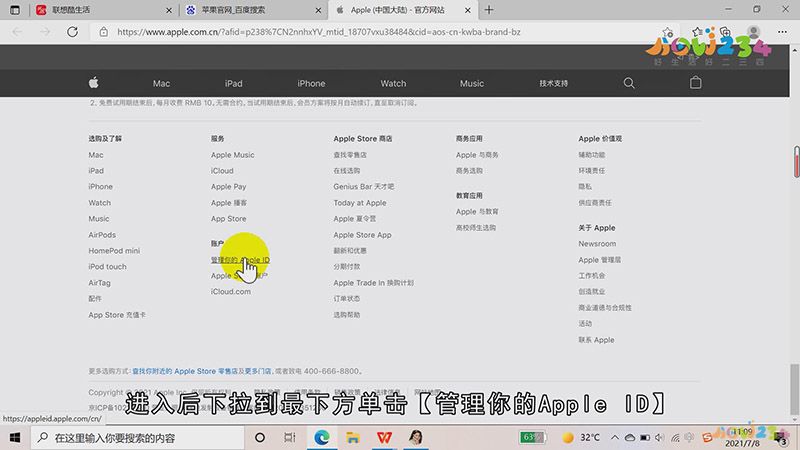This screenshot has width=800, height=450.
Task: Open the iPod touch footer link
Action: tap(107, 266)
